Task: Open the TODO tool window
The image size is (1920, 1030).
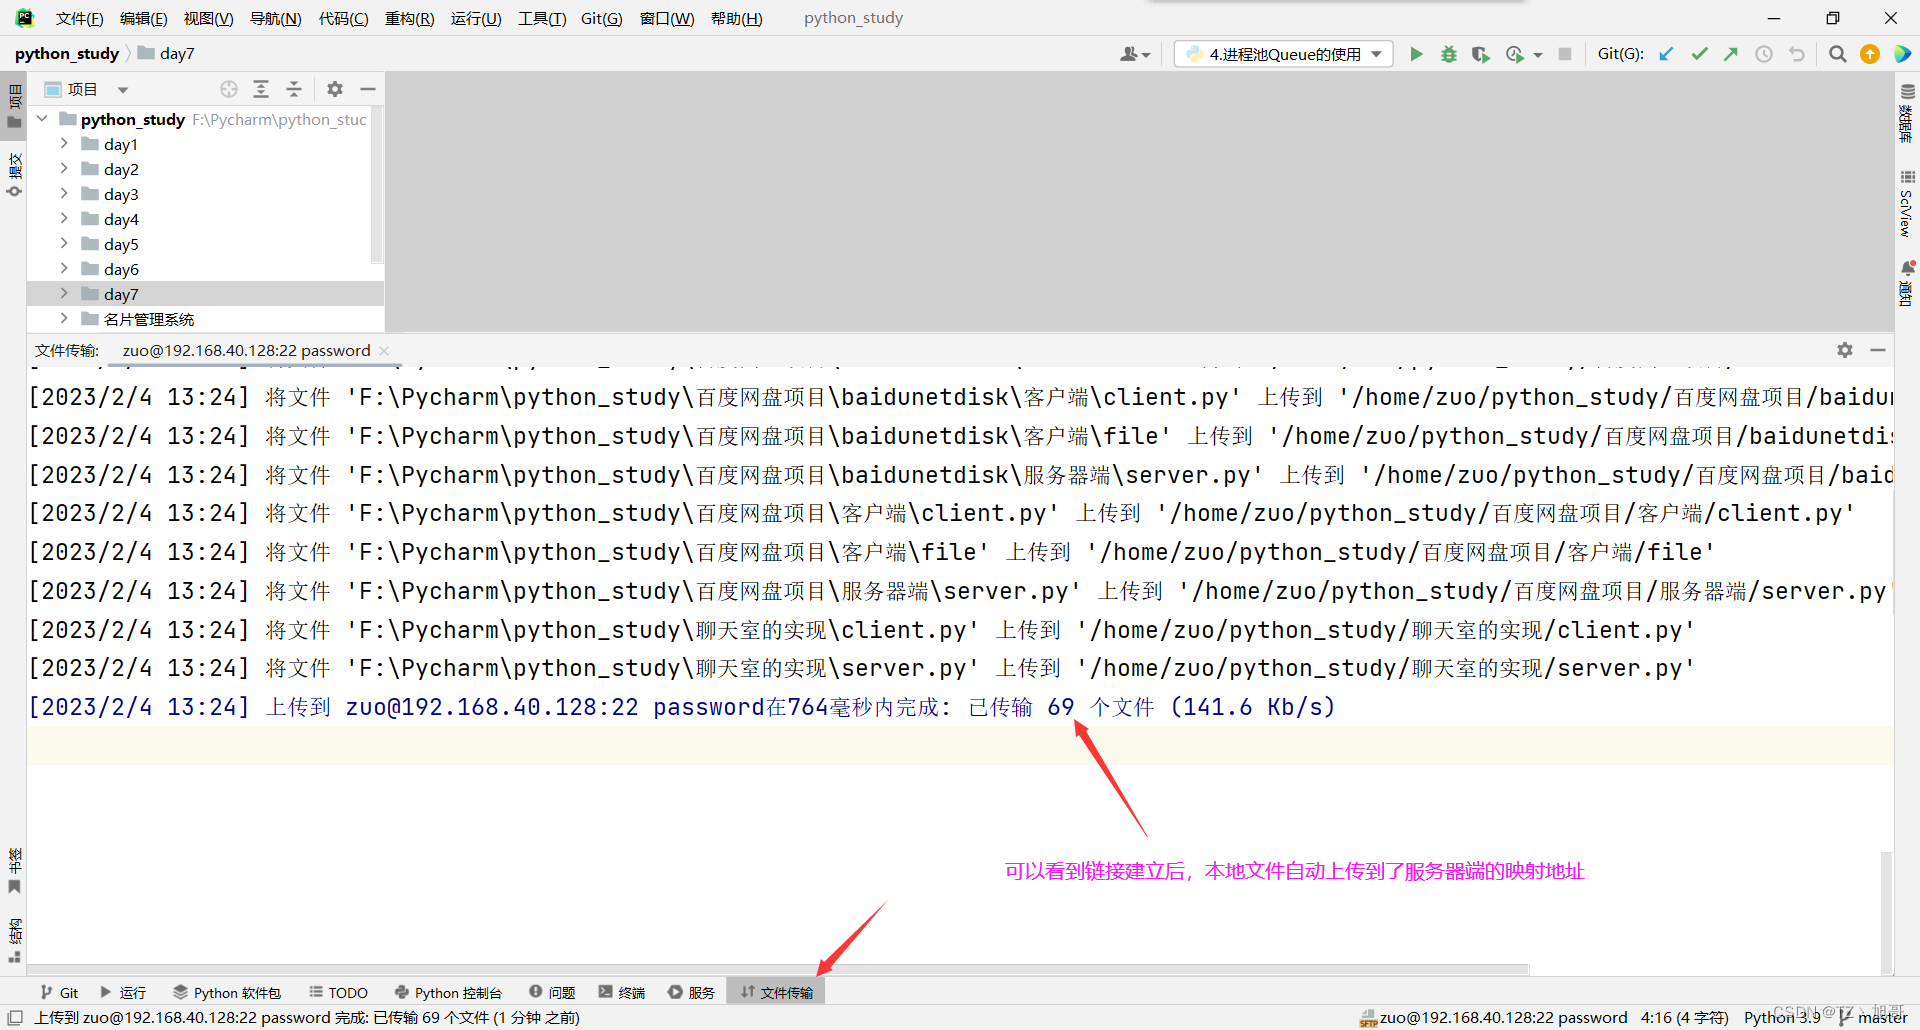Action: click(338, 992)
